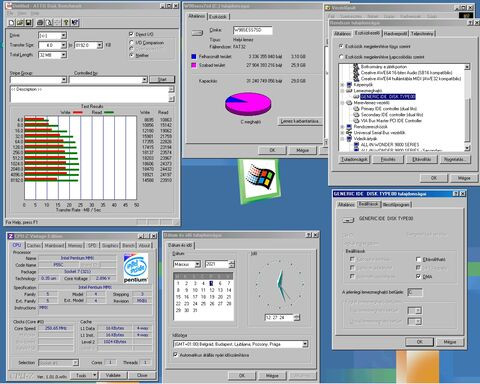The image size is (480, 384).
Task: Select Eszközök megjelenítése kapcsolódás szerint radio
Action: 341,57
